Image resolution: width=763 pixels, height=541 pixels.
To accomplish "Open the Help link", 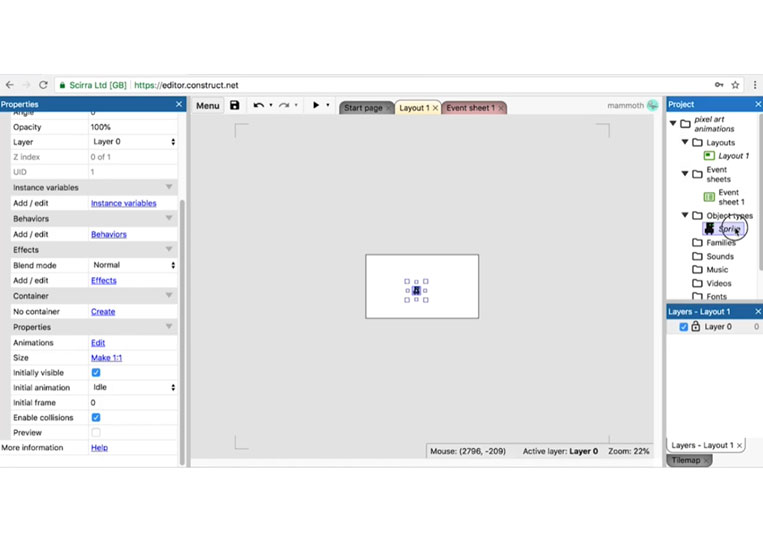I will click(99, 448).
